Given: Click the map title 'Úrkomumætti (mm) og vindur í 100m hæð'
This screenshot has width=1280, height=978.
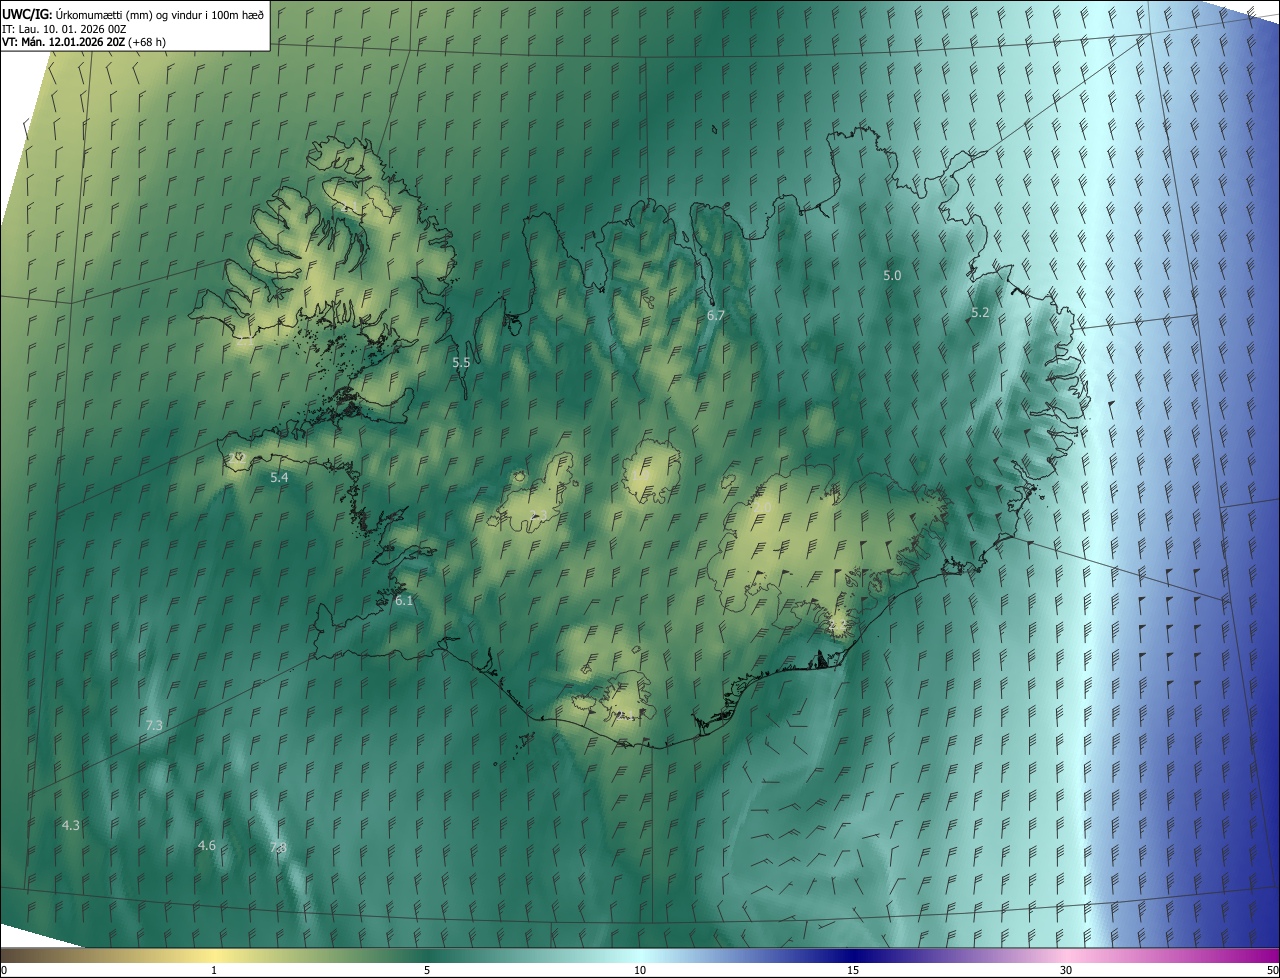Looking at the screenshot, I should pos(160,14).
